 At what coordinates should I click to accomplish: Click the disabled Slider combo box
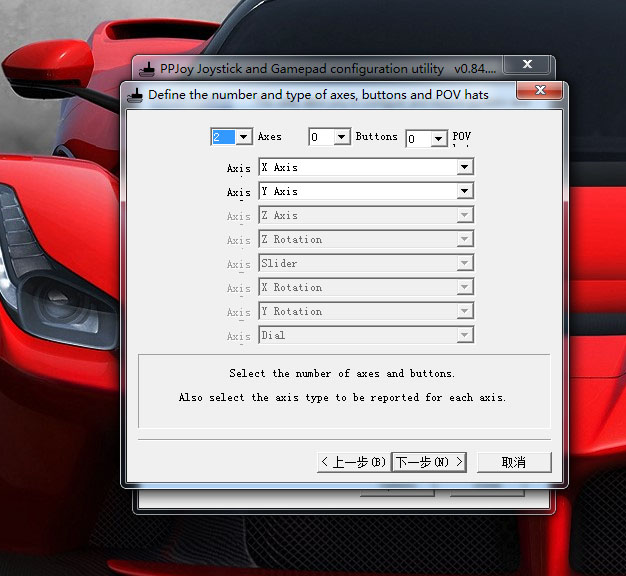(366, 263)
